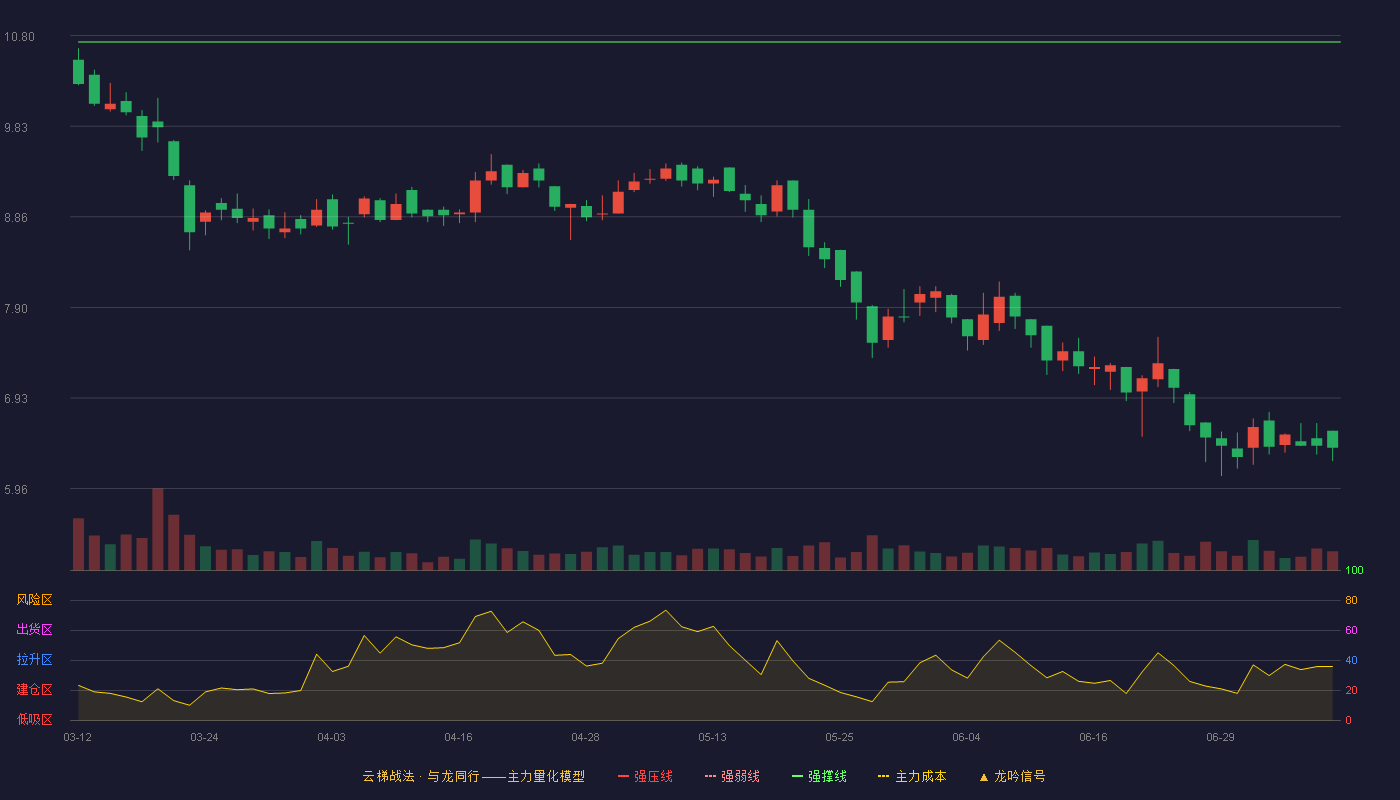Click the magenta 60 indicator axis value

click(1351, 631)
